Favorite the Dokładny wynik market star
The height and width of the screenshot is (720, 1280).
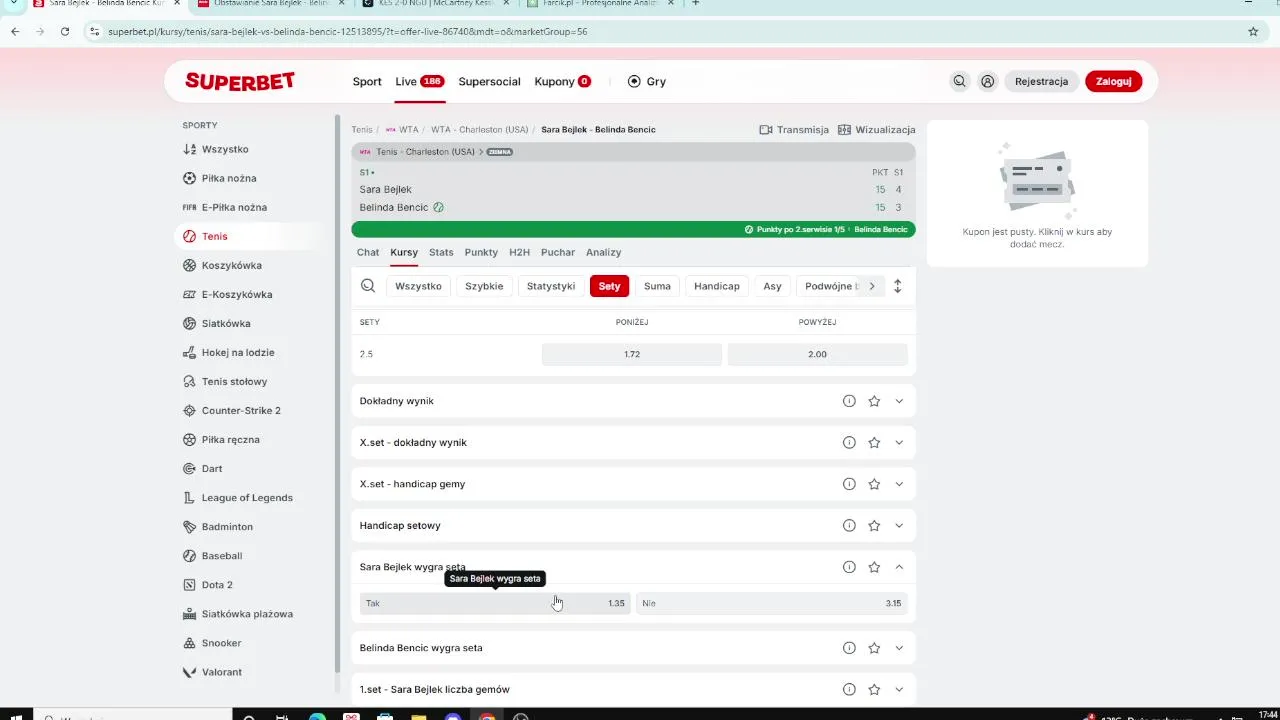(x=874, y=401)
